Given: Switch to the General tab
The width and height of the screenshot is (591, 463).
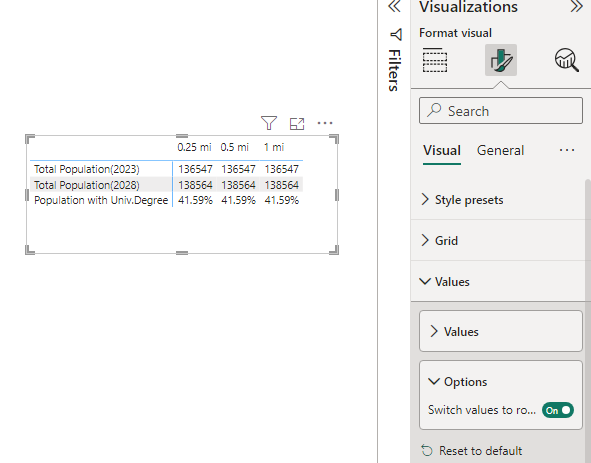Looking at the screenshot, I should click(x=500, y=150).
